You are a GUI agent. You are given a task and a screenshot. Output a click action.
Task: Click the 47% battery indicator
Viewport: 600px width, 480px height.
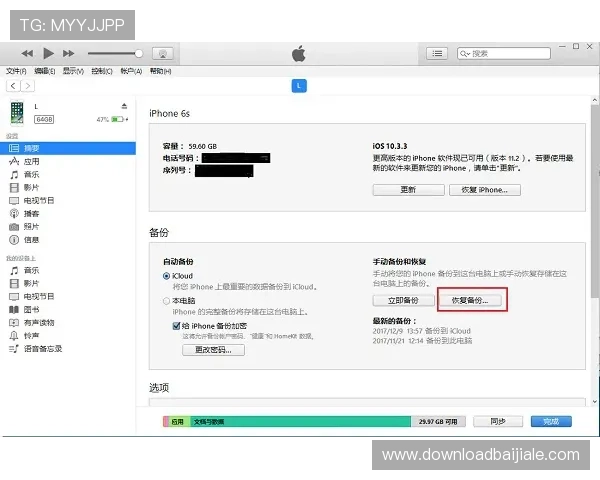[x=112, y=119]
